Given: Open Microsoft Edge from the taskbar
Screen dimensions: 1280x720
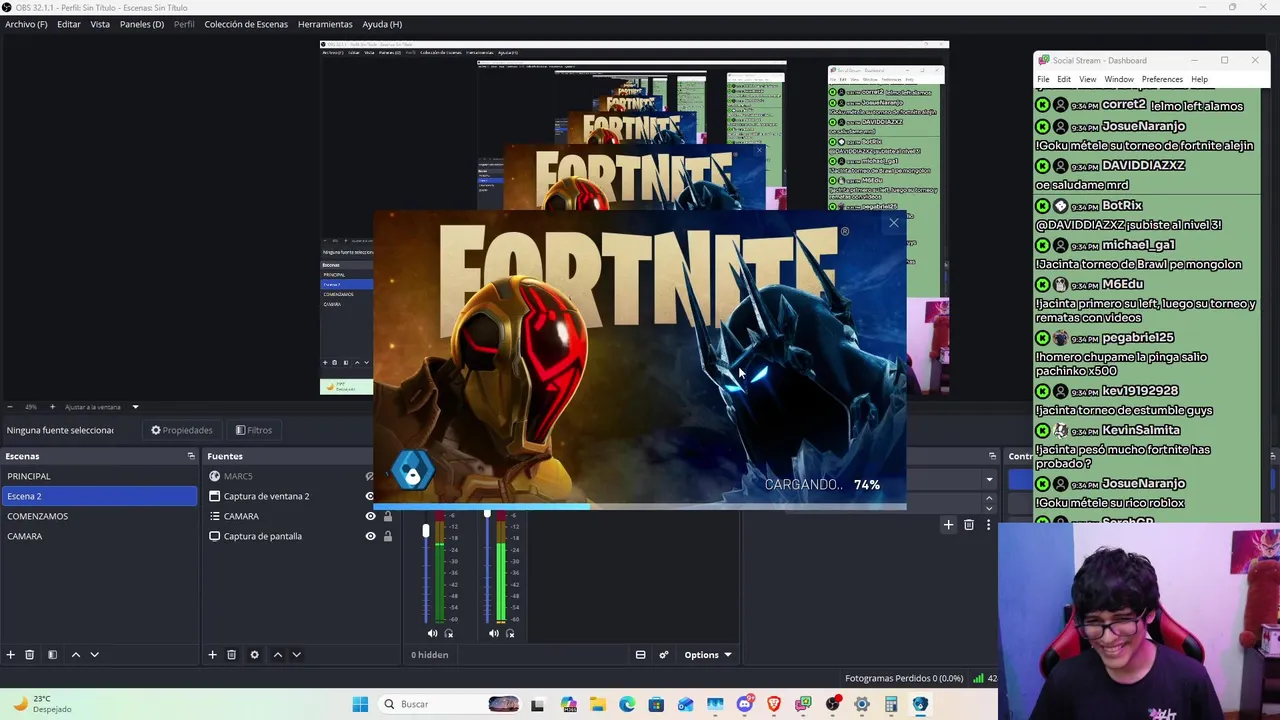Looking at the screenshot, I should tap(627, 704).
